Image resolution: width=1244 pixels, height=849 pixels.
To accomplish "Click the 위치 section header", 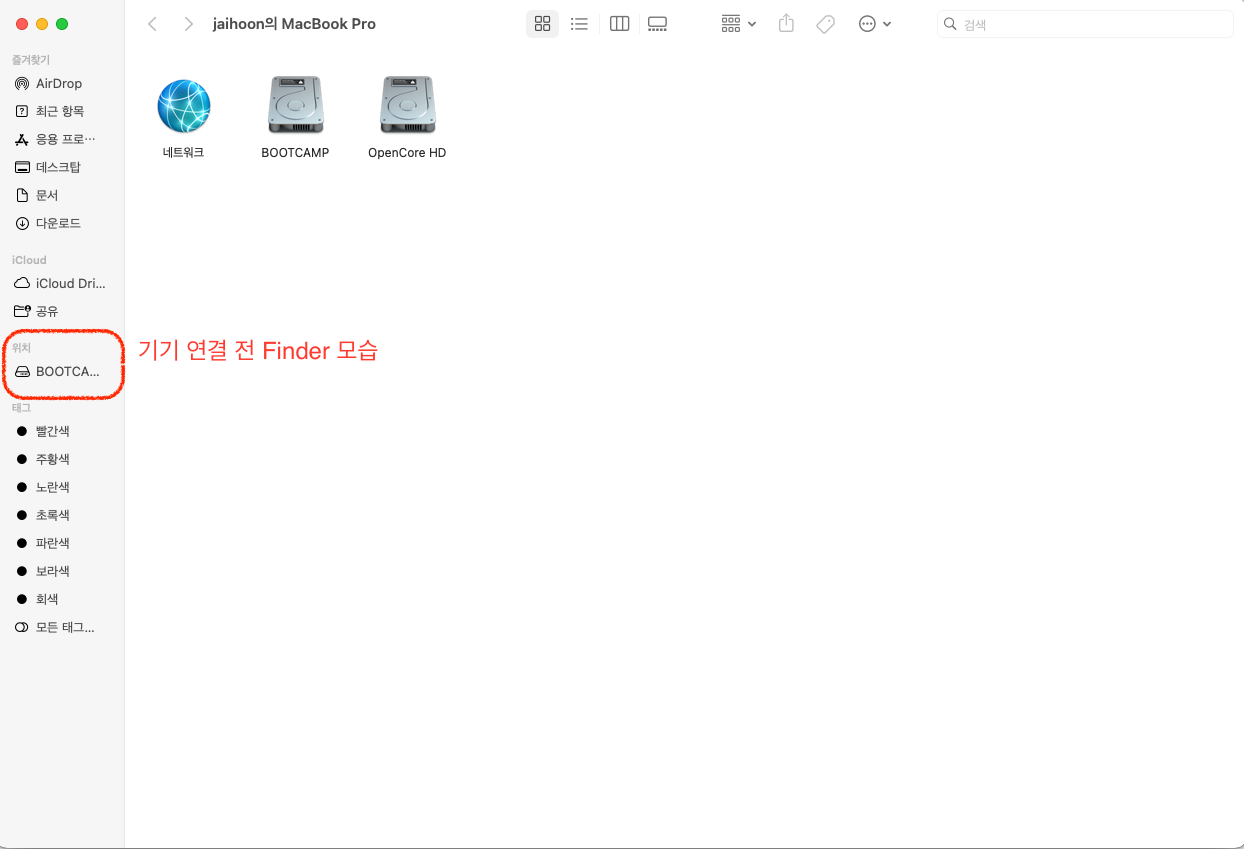I will tap(21, 348).
